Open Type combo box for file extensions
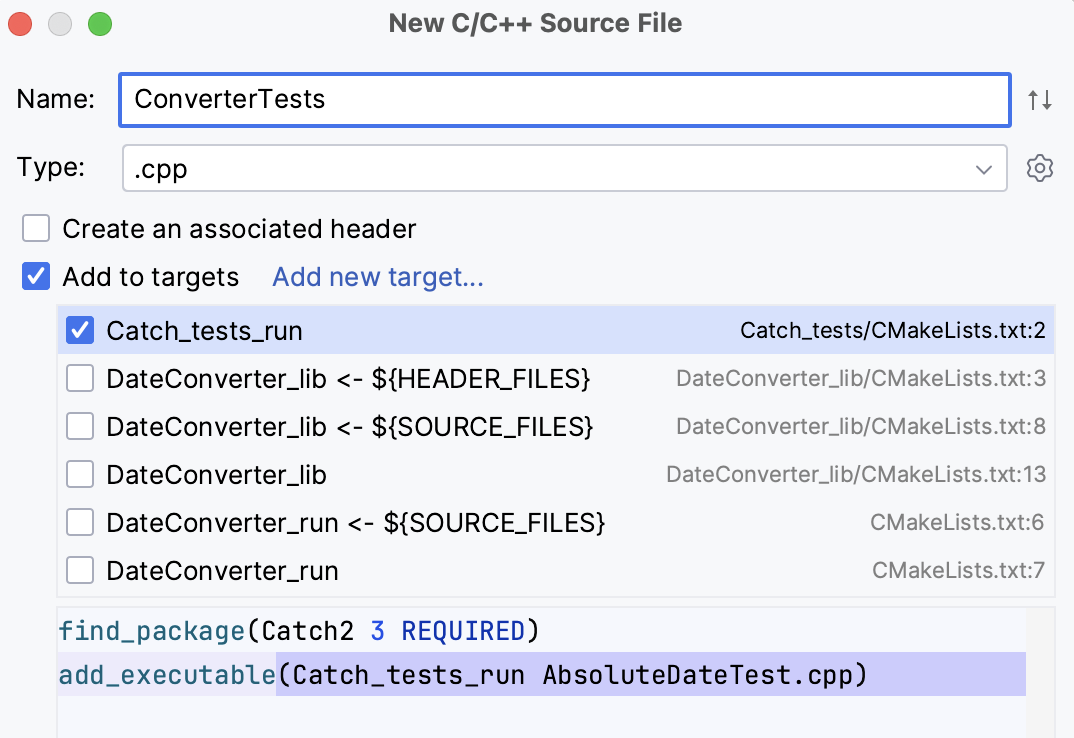This screenshot has width=1074, height=738. click(560, 168)
